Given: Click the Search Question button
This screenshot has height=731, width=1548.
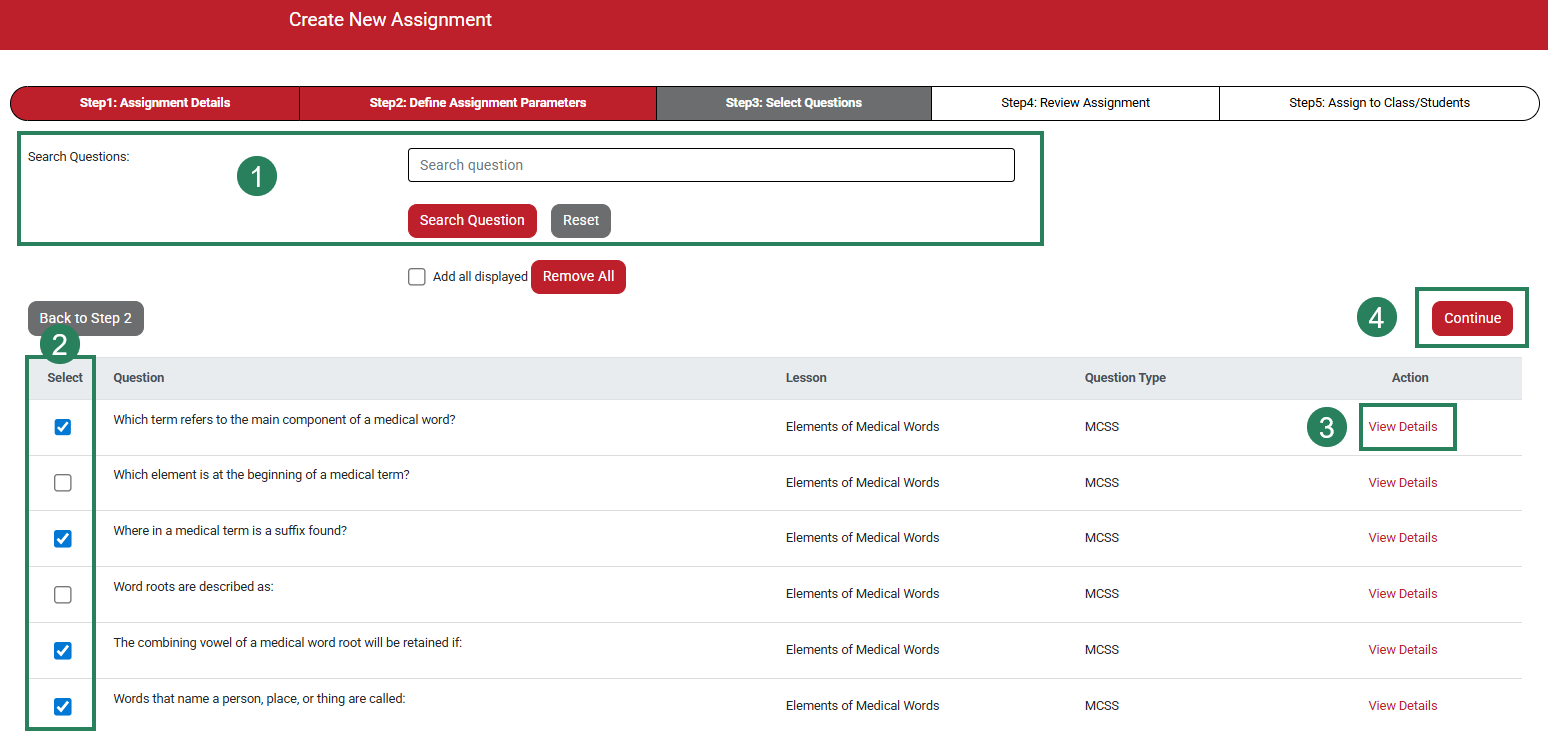Looking at the screenshot, I should (x=472, y=220).
